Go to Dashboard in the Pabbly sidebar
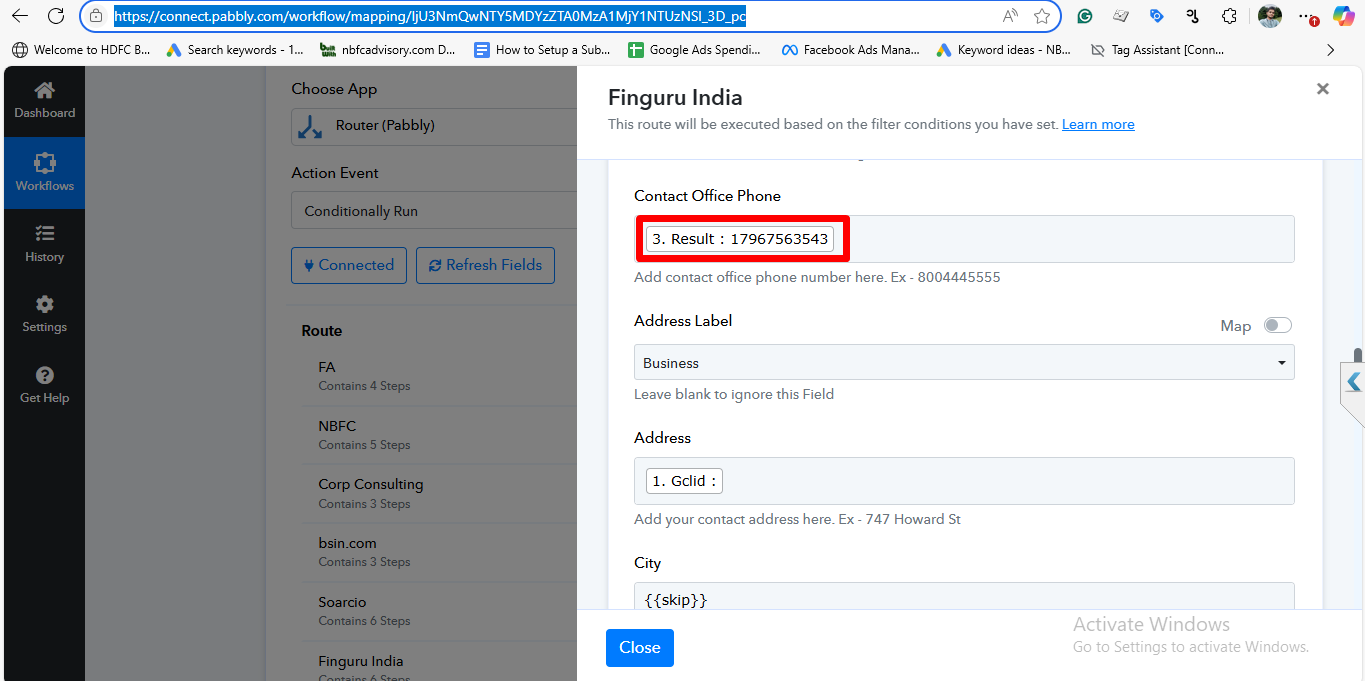 tap(44, 100)
